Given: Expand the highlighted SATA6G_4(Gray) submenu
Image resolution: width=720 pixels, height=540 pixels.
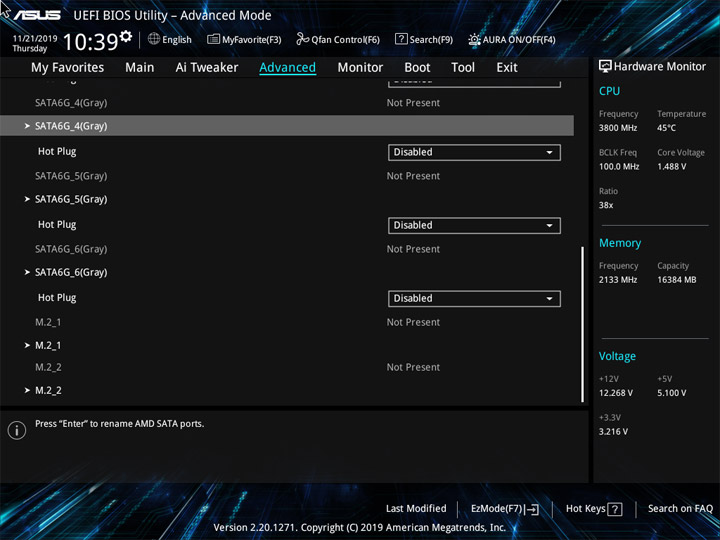Looking at the screenshot, I should [287, 126].
